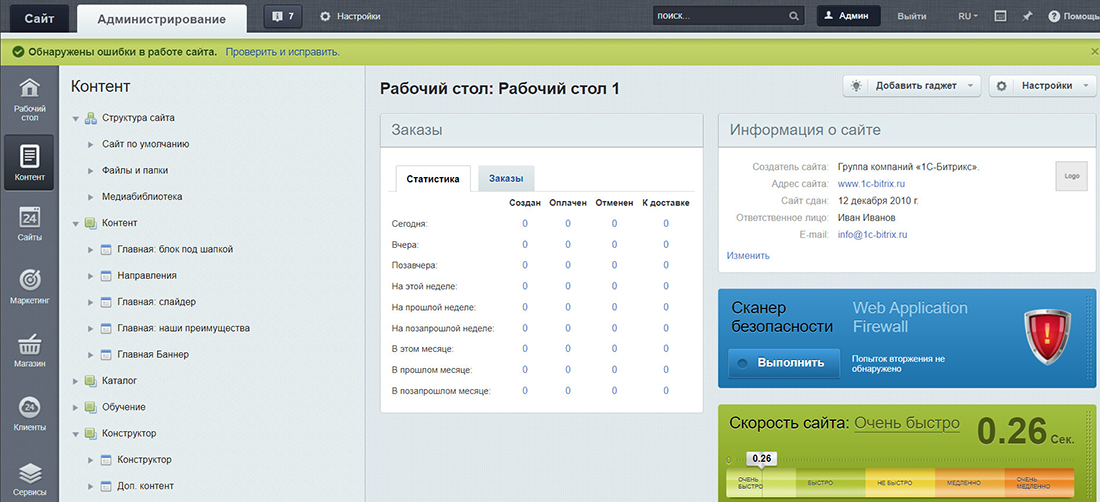This screenshot has width=1100, height=502.
Task: Click the Заказы widget header
Action: (x=541, y=130)
